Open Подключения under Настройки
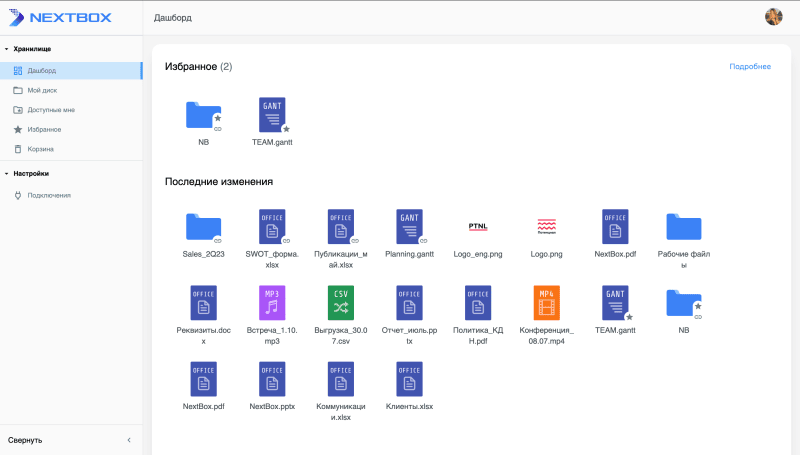The image size is (800, 455). (48, 195)
